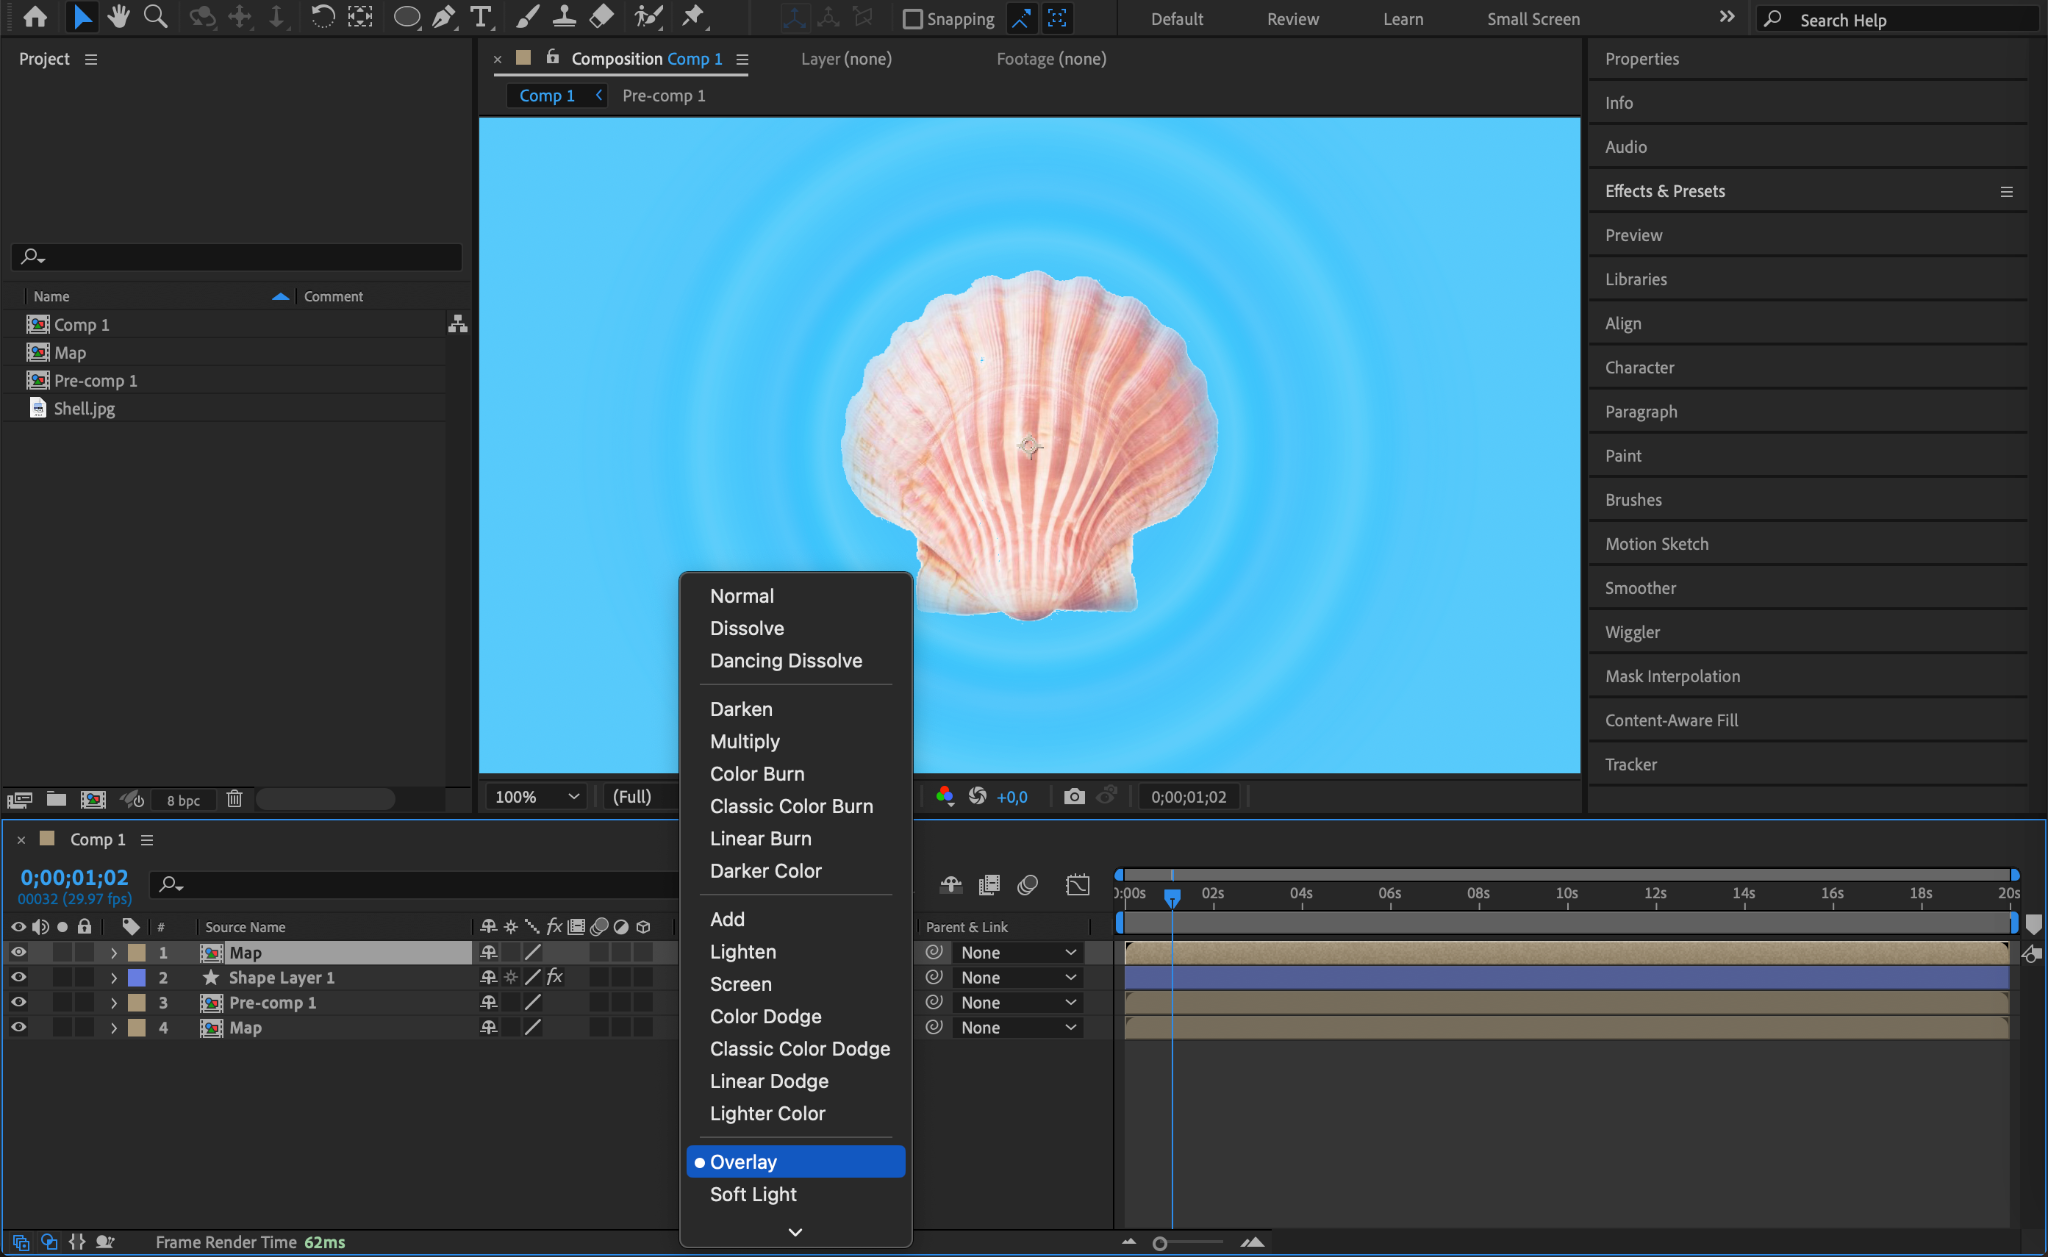
Task: Hide the Shape Layer 1 layer
Action: coord(18,978)
